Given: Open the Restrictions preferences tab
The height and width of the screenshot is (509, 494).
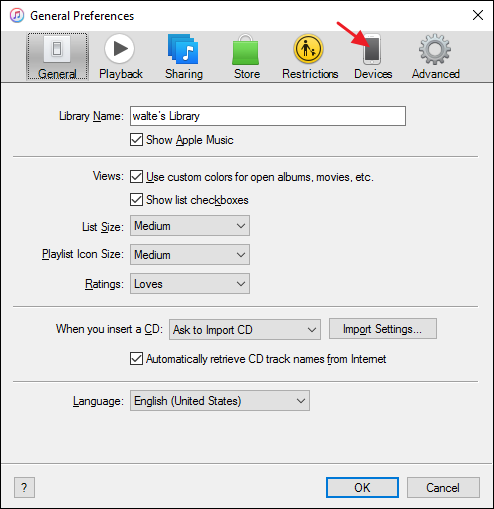Looking at the screenshot, I should click(x=310, y=57).
